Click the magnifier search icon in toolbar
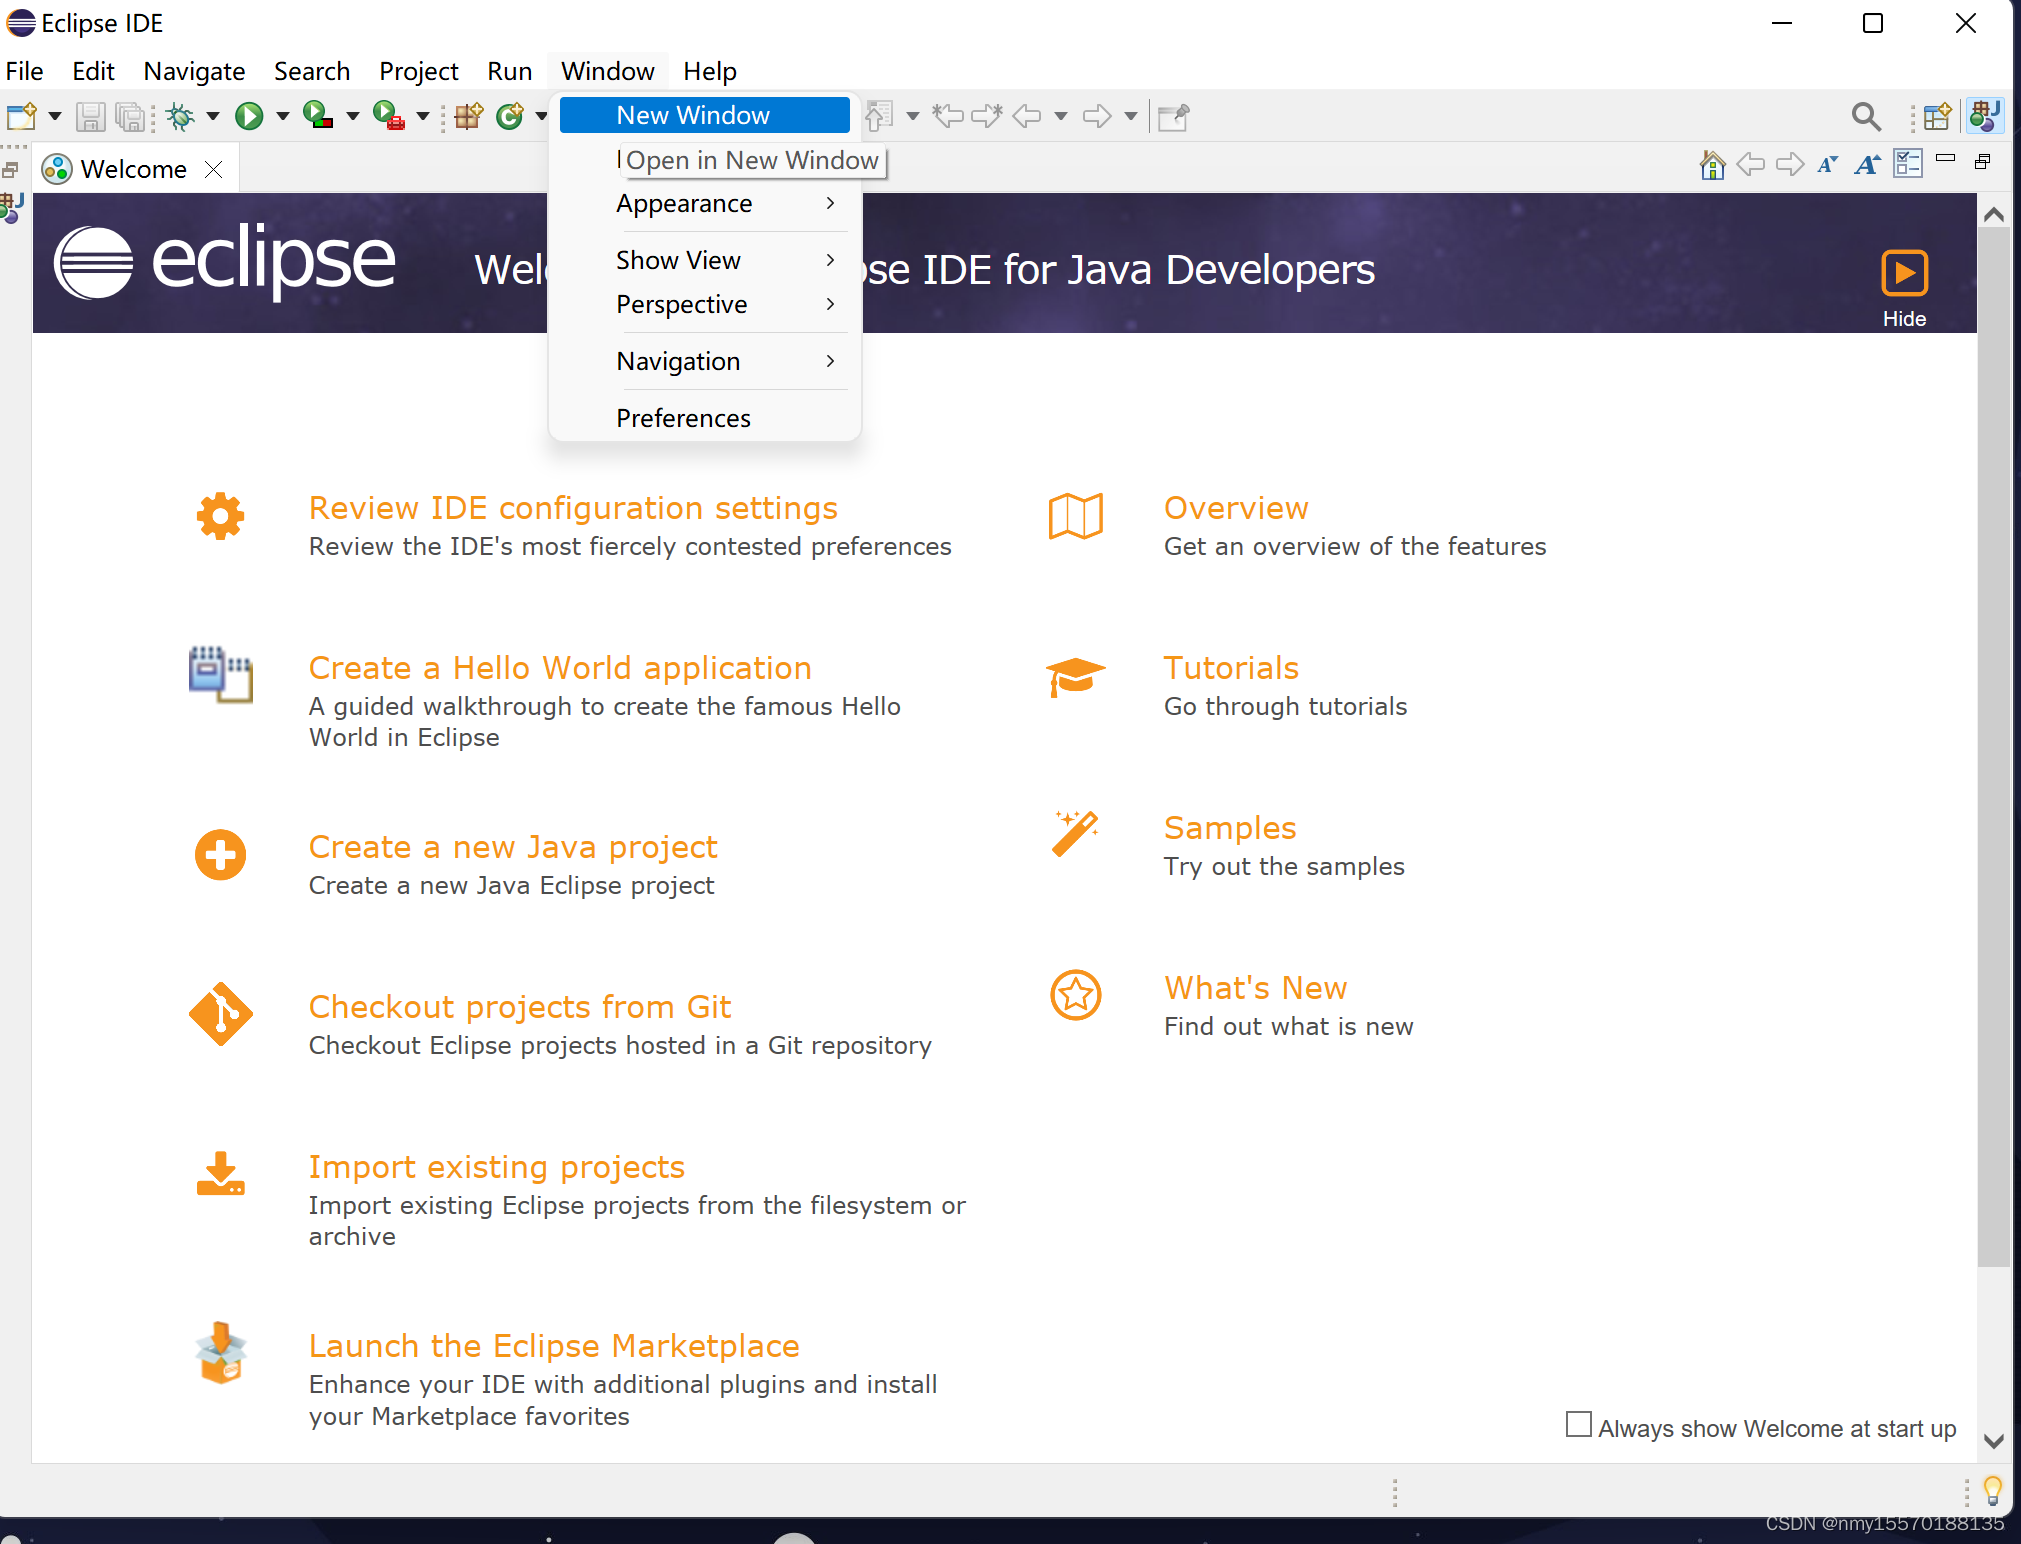 pyautogui.click(x=1865, y=116)
